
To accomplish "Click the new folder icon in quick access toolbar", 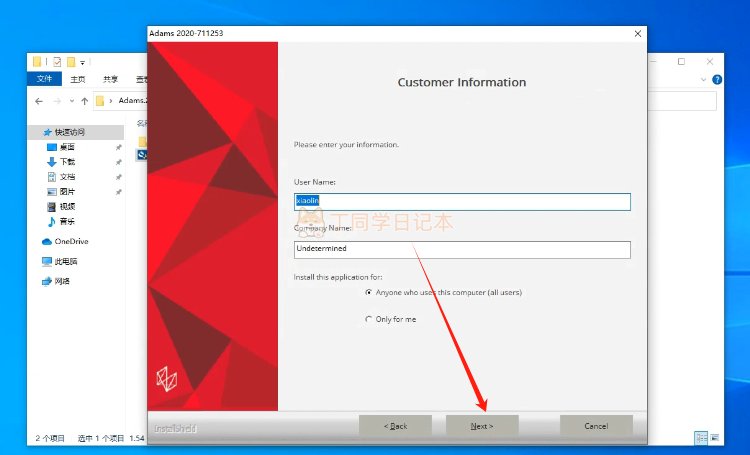I will (71, 62).
